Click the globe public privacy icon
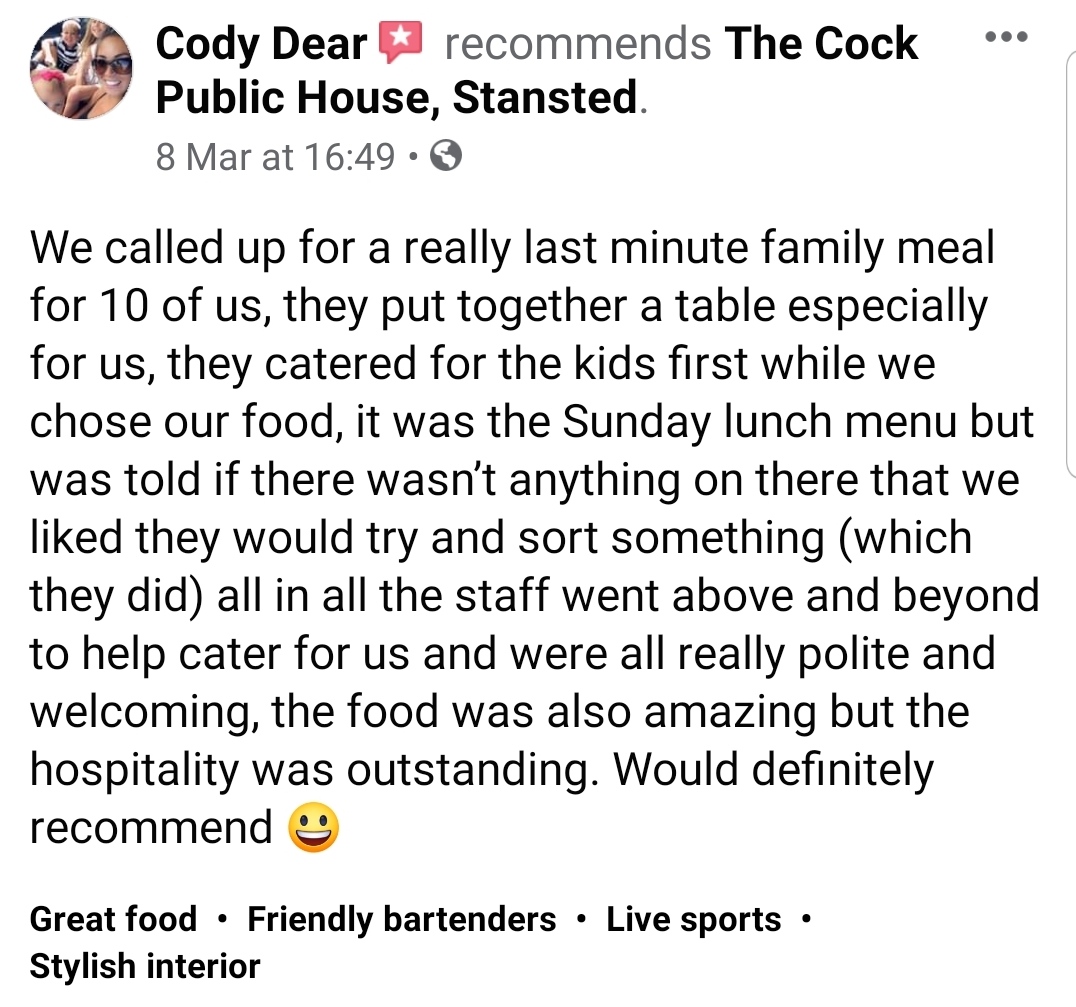This screenshot has width=1076, height=1007. pos(445,156)
